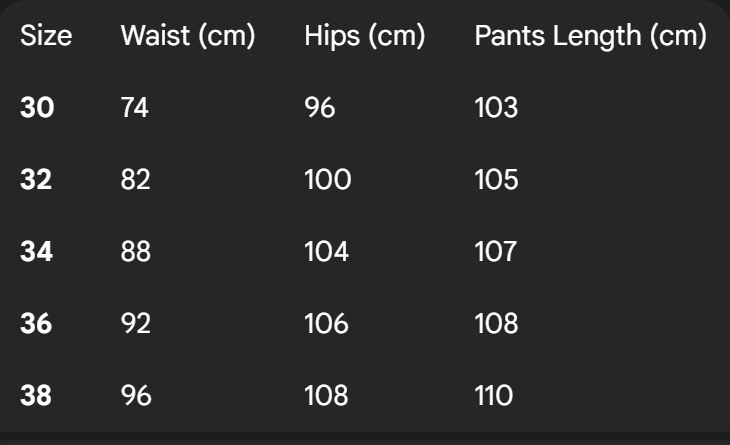Viewport: 730px width, 445px height.
Task: Select the Pants Length (cm) header
Action: coord(591,36)
